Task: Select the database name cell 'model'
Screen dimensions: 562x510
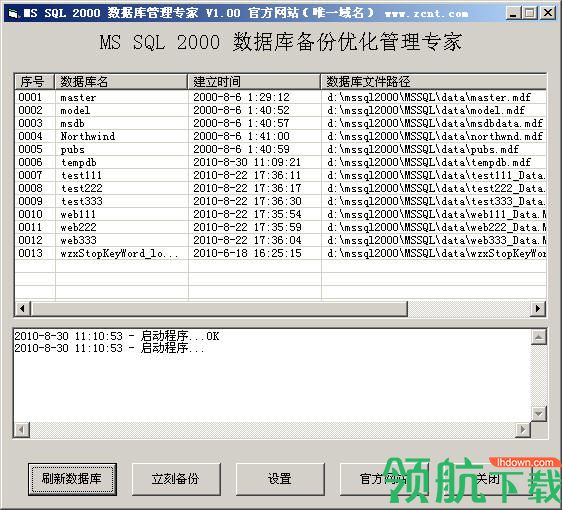Action: click(x=75, y=110)
